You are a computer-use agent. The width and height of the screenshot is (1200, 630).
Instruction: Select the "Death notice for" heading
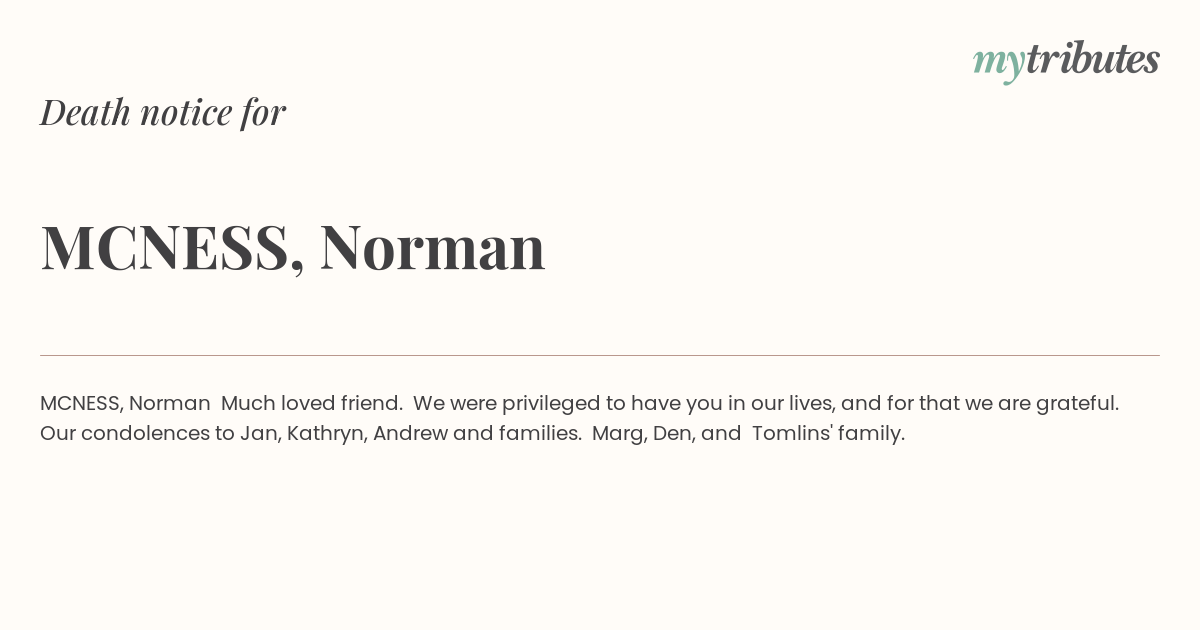click(163, 112)
